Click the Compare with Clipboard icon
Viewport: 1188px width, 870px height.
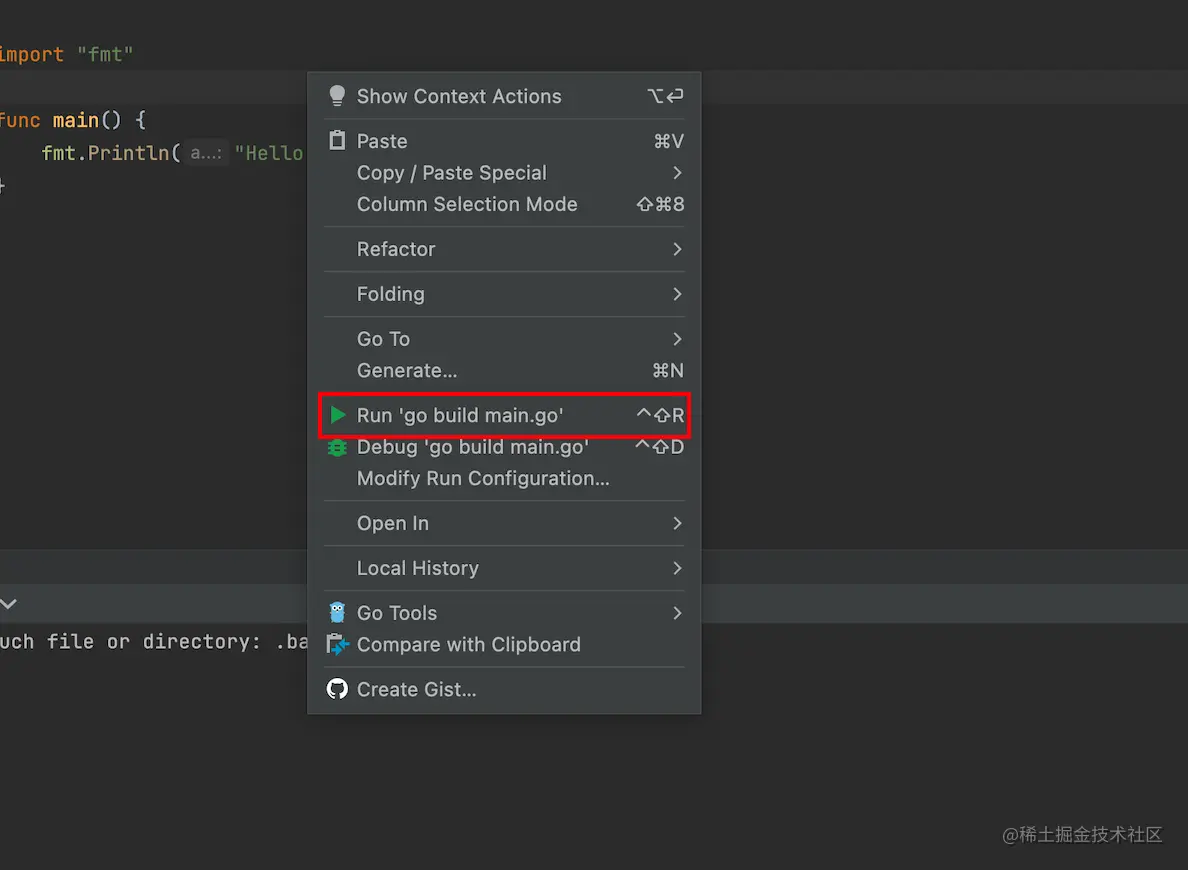337,645
